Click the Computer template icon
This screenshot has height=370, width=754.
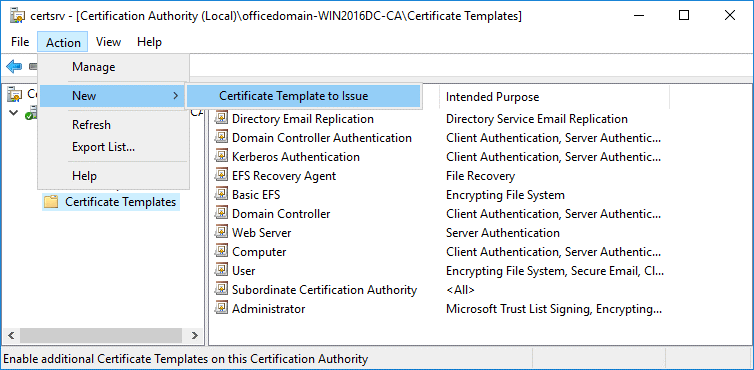point(221,252)
